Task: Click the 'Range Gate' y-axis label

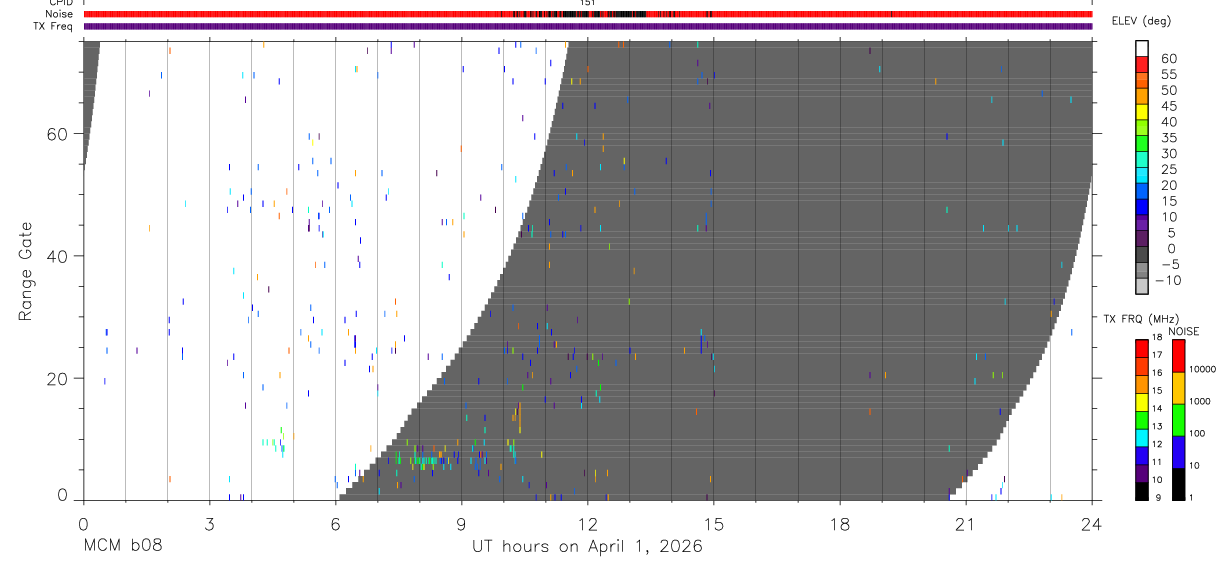Action: click(x=27, y=272)
